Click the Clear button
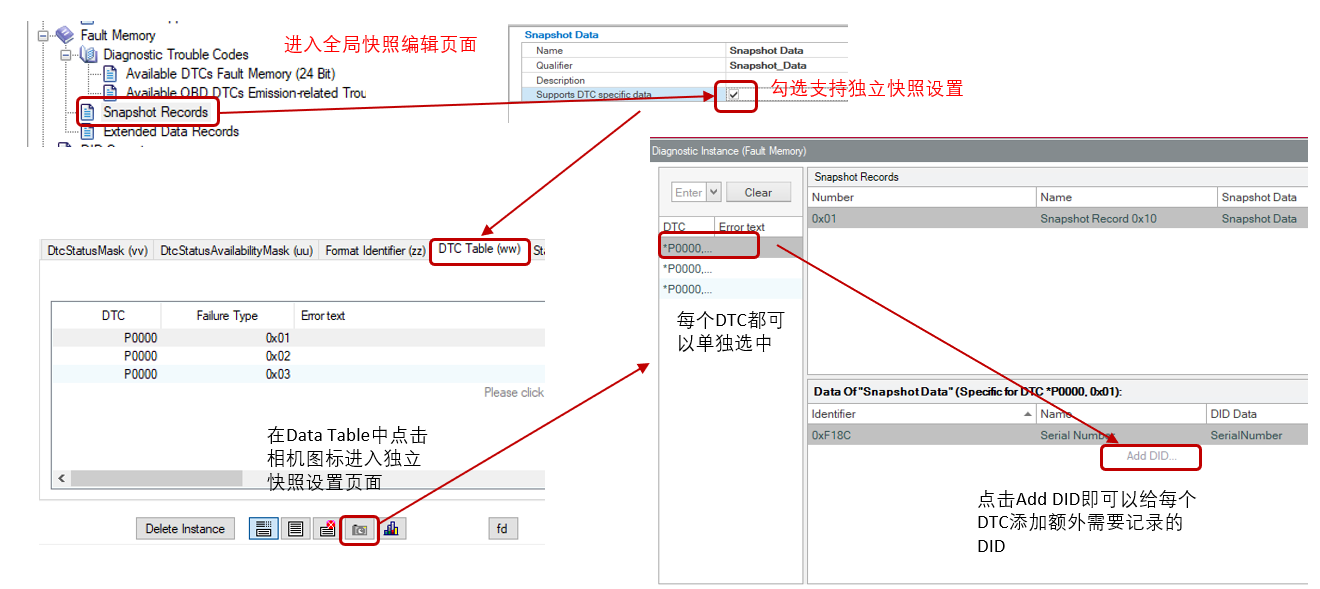1320x589 pixels. 758,192
